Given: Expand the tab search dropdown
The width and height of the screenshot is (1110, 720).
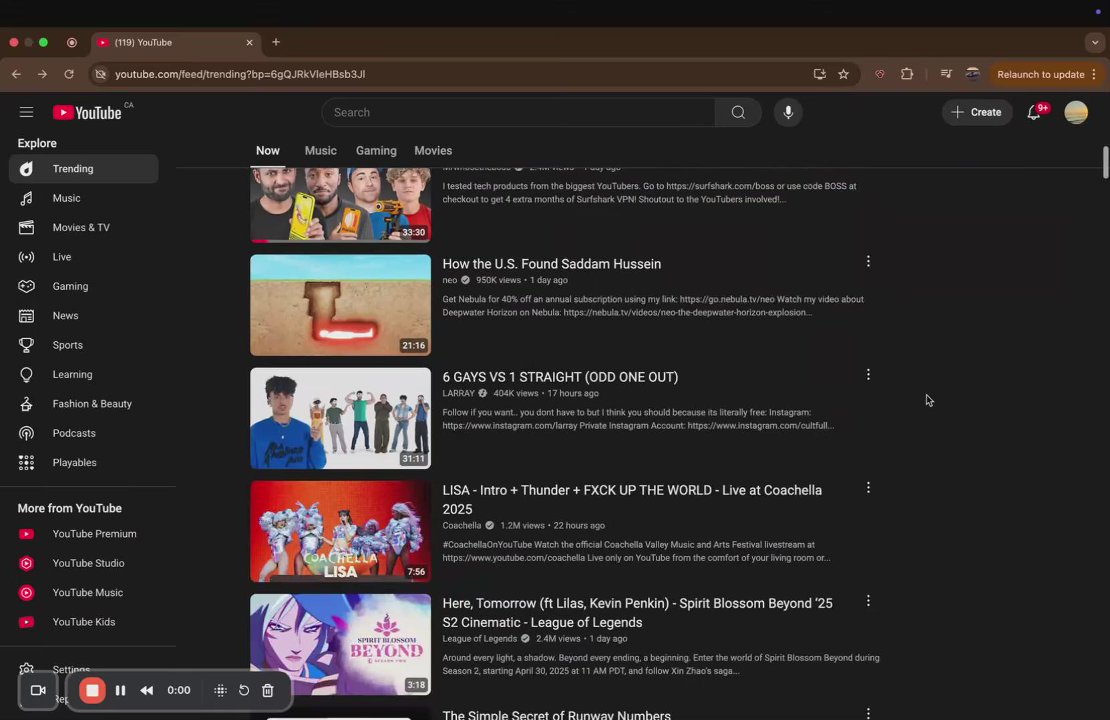Looking at the screenshot, I should click(x=1094, y=42).
